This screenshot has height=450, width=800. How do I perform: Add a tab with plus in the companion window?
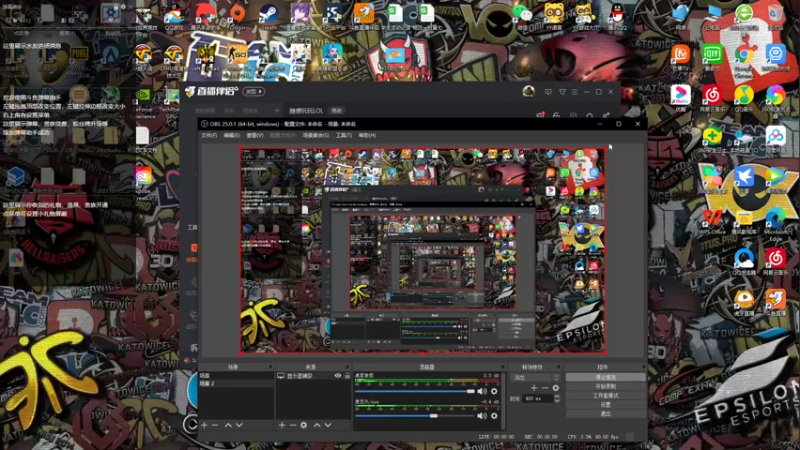[x=277, y=111]
